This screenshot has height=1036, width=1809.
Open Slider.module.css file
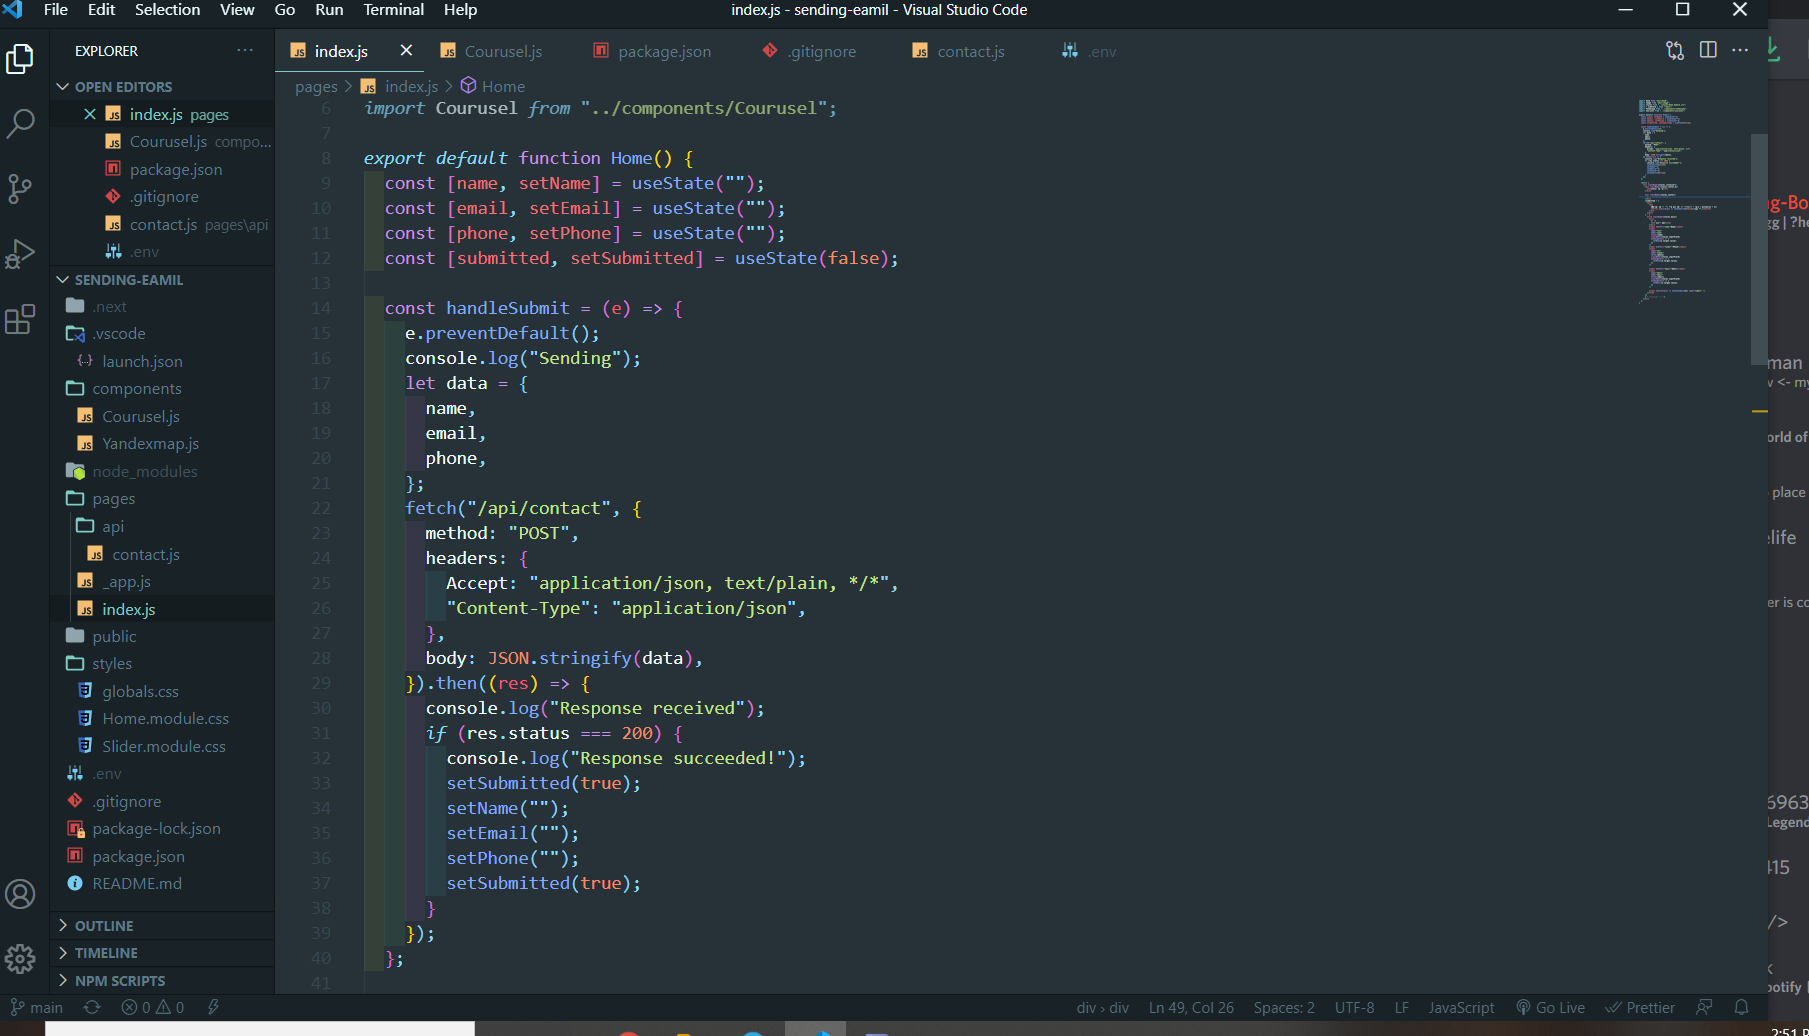click(x=163, y=746)
